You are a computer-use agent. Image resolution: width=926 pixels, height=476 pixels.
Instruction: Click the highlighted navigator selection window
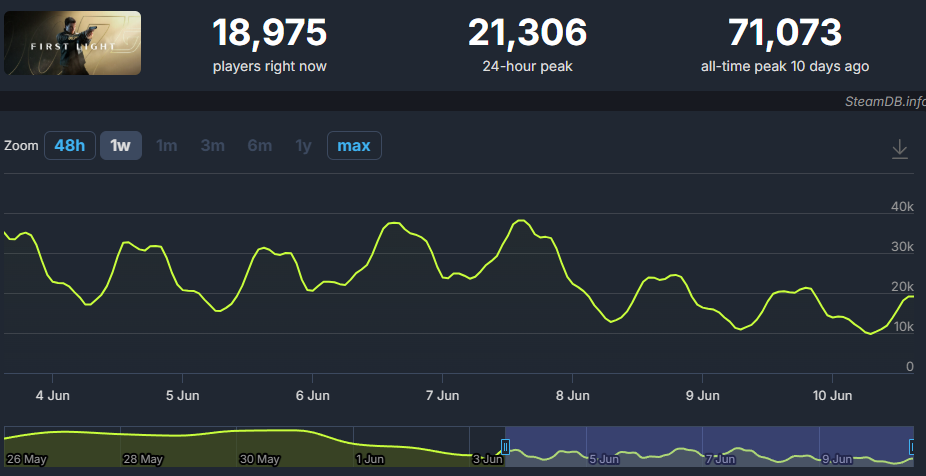709,446
